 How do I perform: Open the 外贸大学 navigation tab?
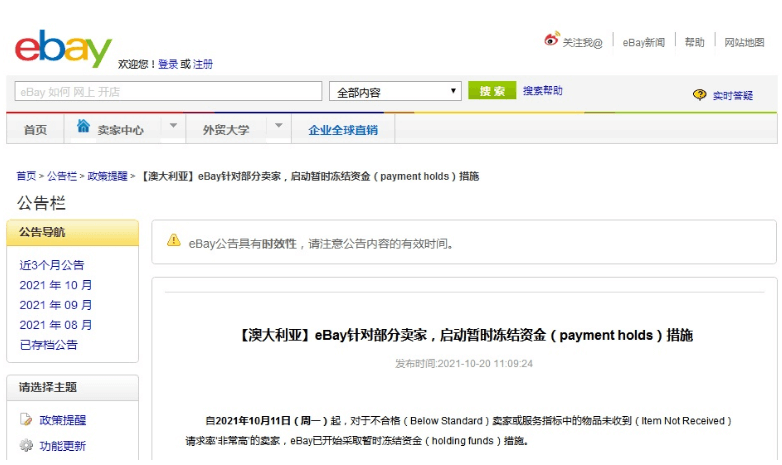(226, 130)
